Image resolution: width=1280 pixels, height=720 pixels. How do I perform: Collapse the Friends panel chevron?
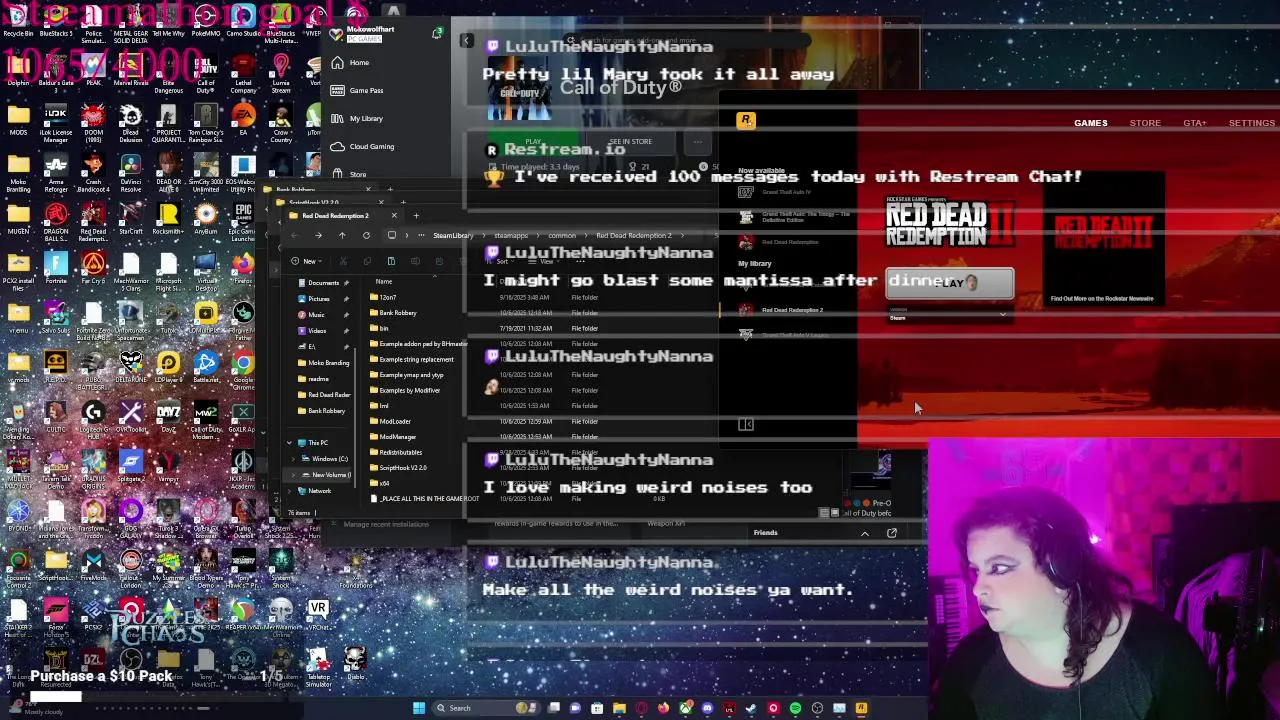point(864,533)
